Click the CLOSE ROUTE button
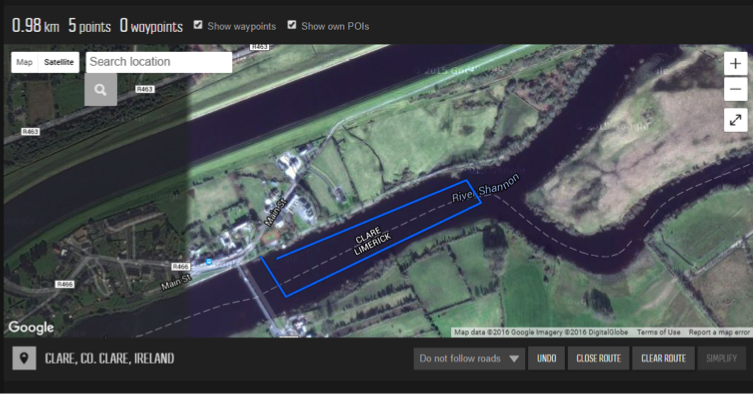Viewport: 754px width, 394px height. [598, 358]
